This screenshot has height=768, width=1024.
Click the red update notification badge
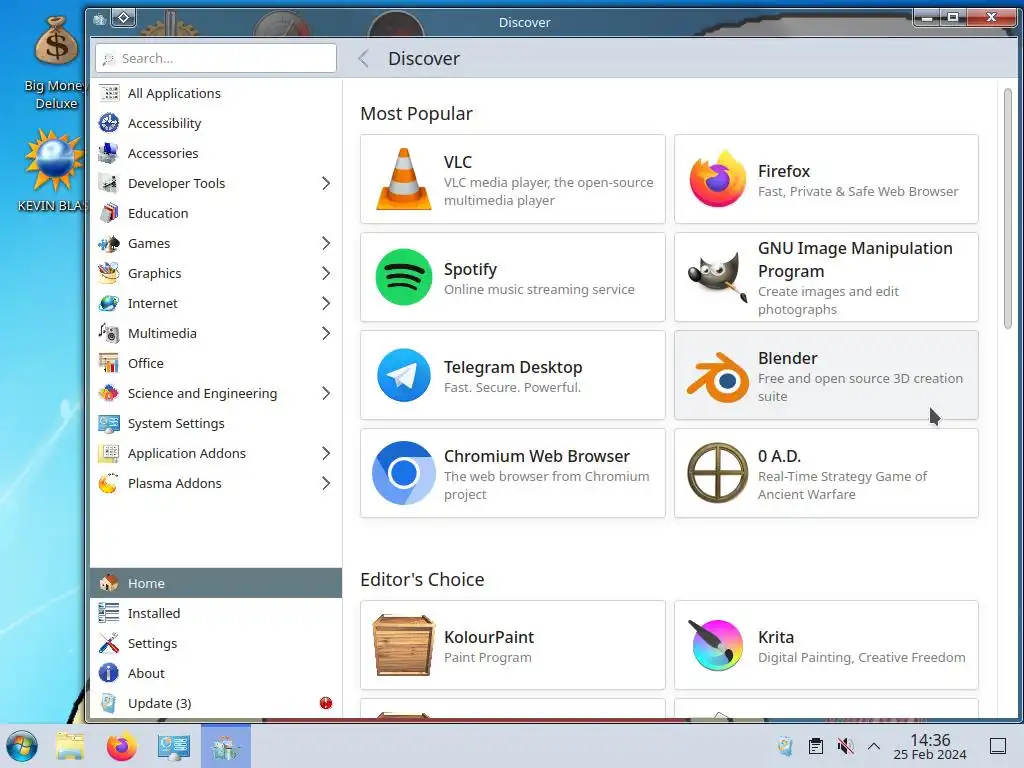tap(326, 703)
